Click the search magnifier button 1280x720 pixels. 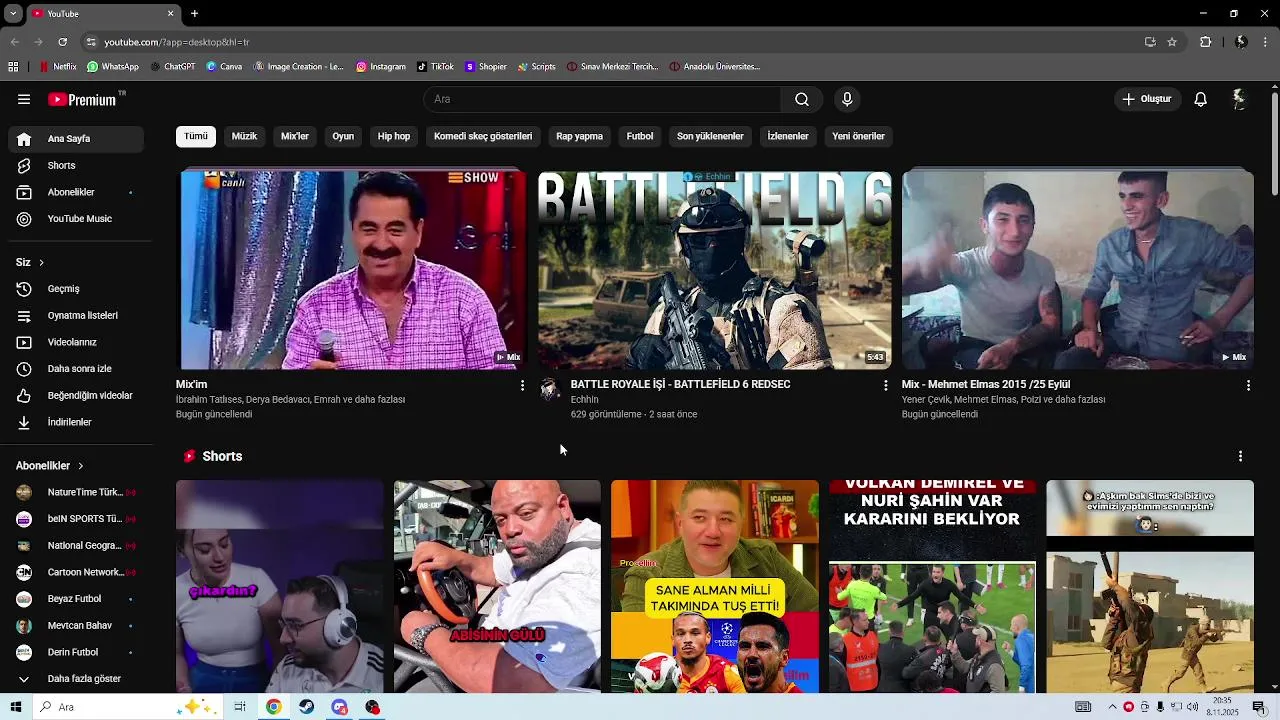tap(801, 99)
